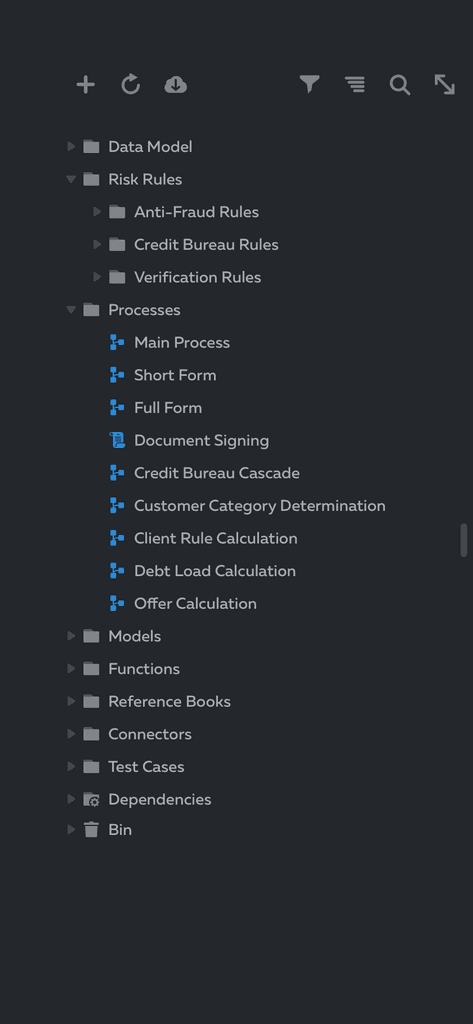Click the collapse-all lines icon
The height and width of the screenshot is (1024, 473).
[355, 84]
